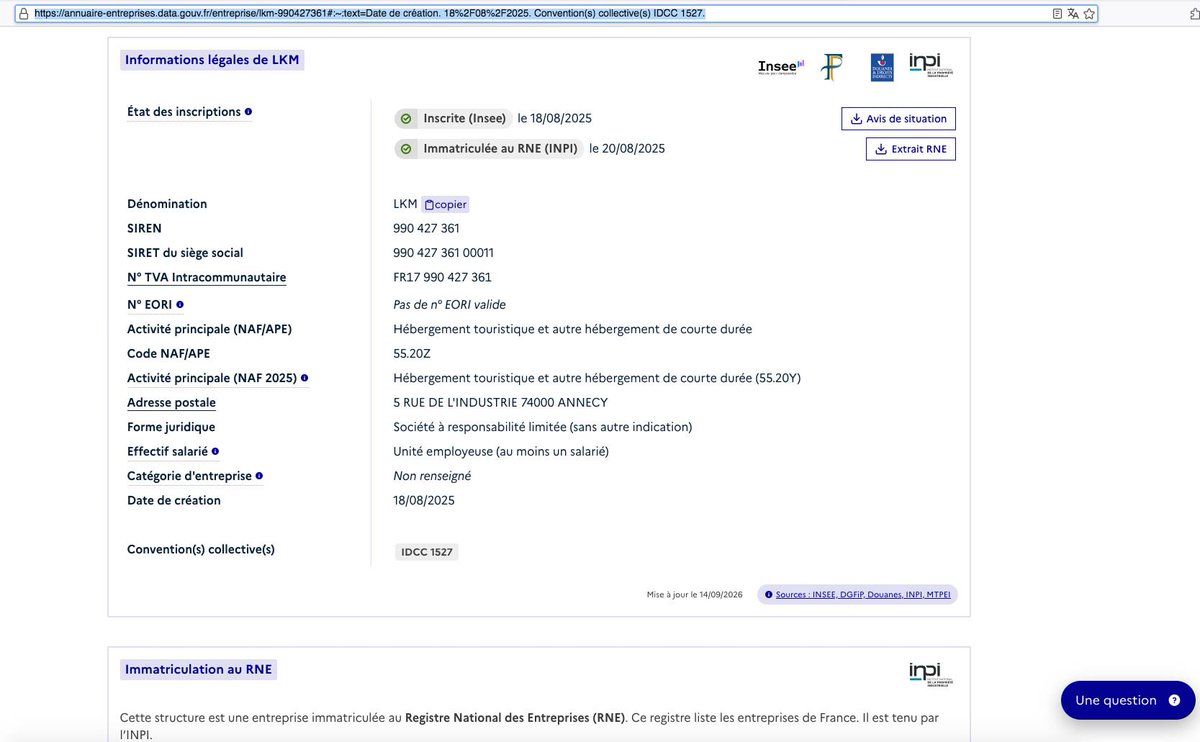Click the Société à responsabilité limitée text

coord(543,427)
